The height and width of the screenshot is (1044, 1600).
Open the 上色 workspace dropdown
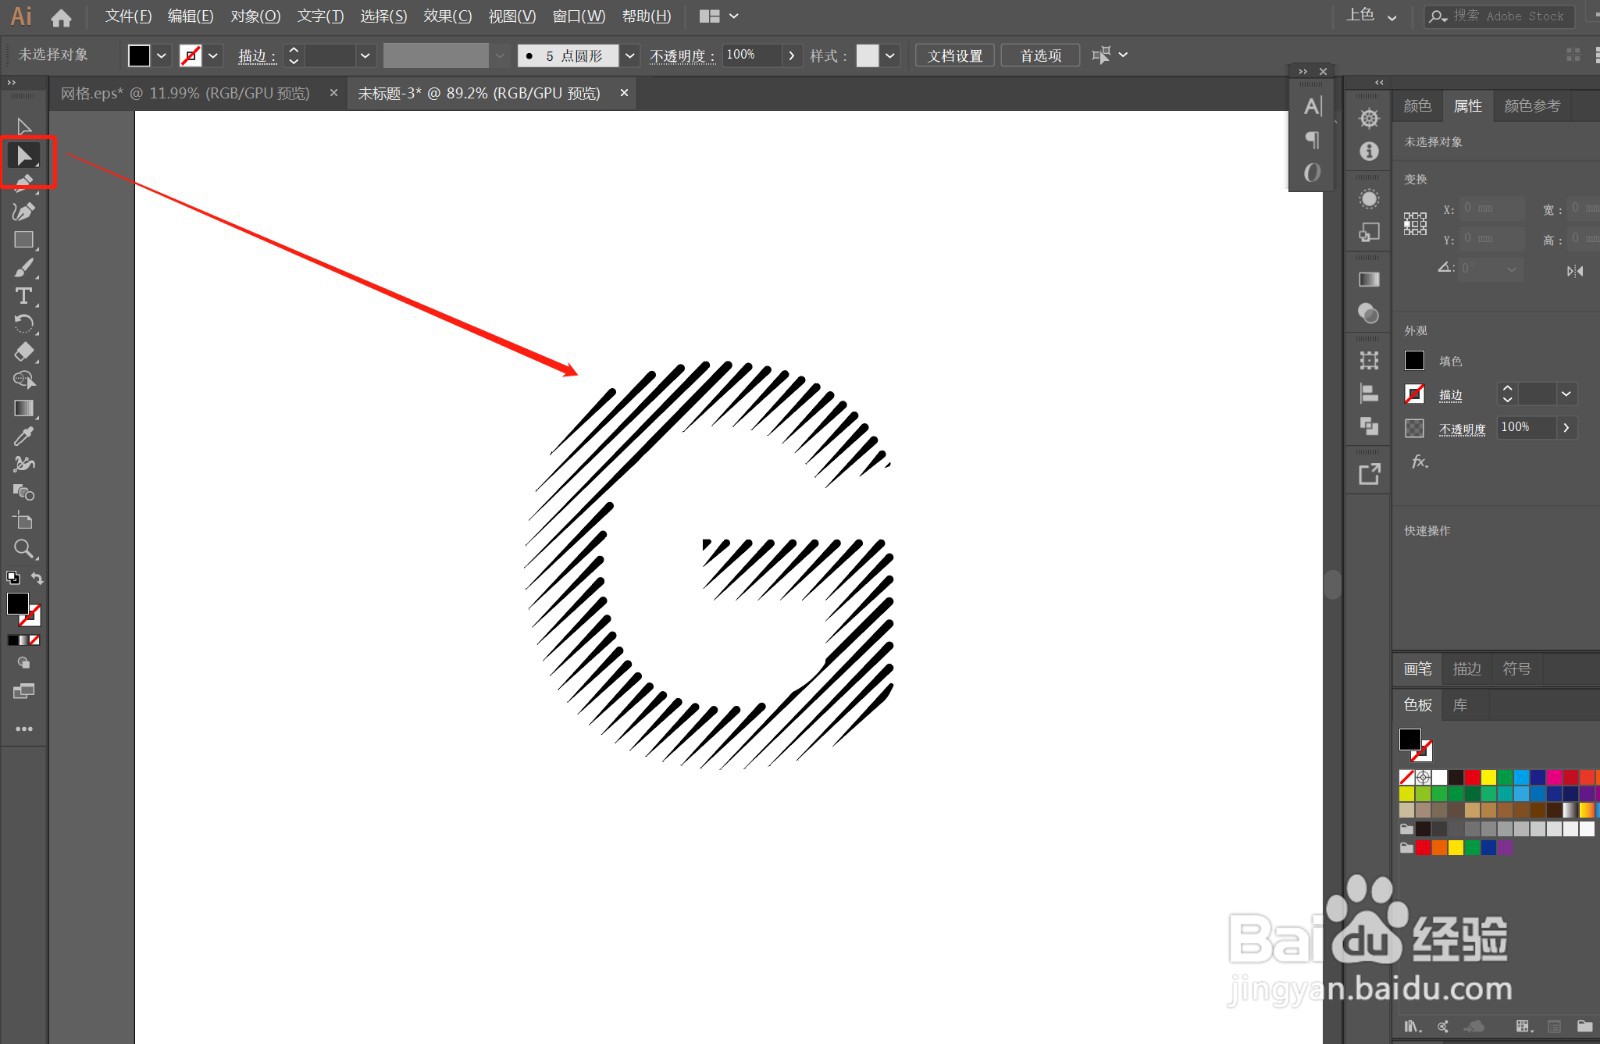point(1371,16)
